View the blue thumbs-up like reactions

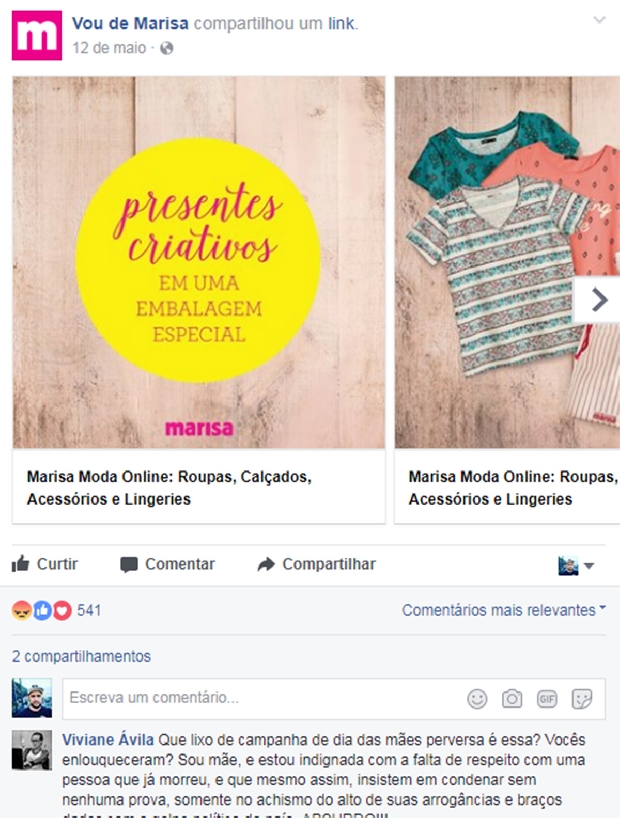[x=42, y=610]
